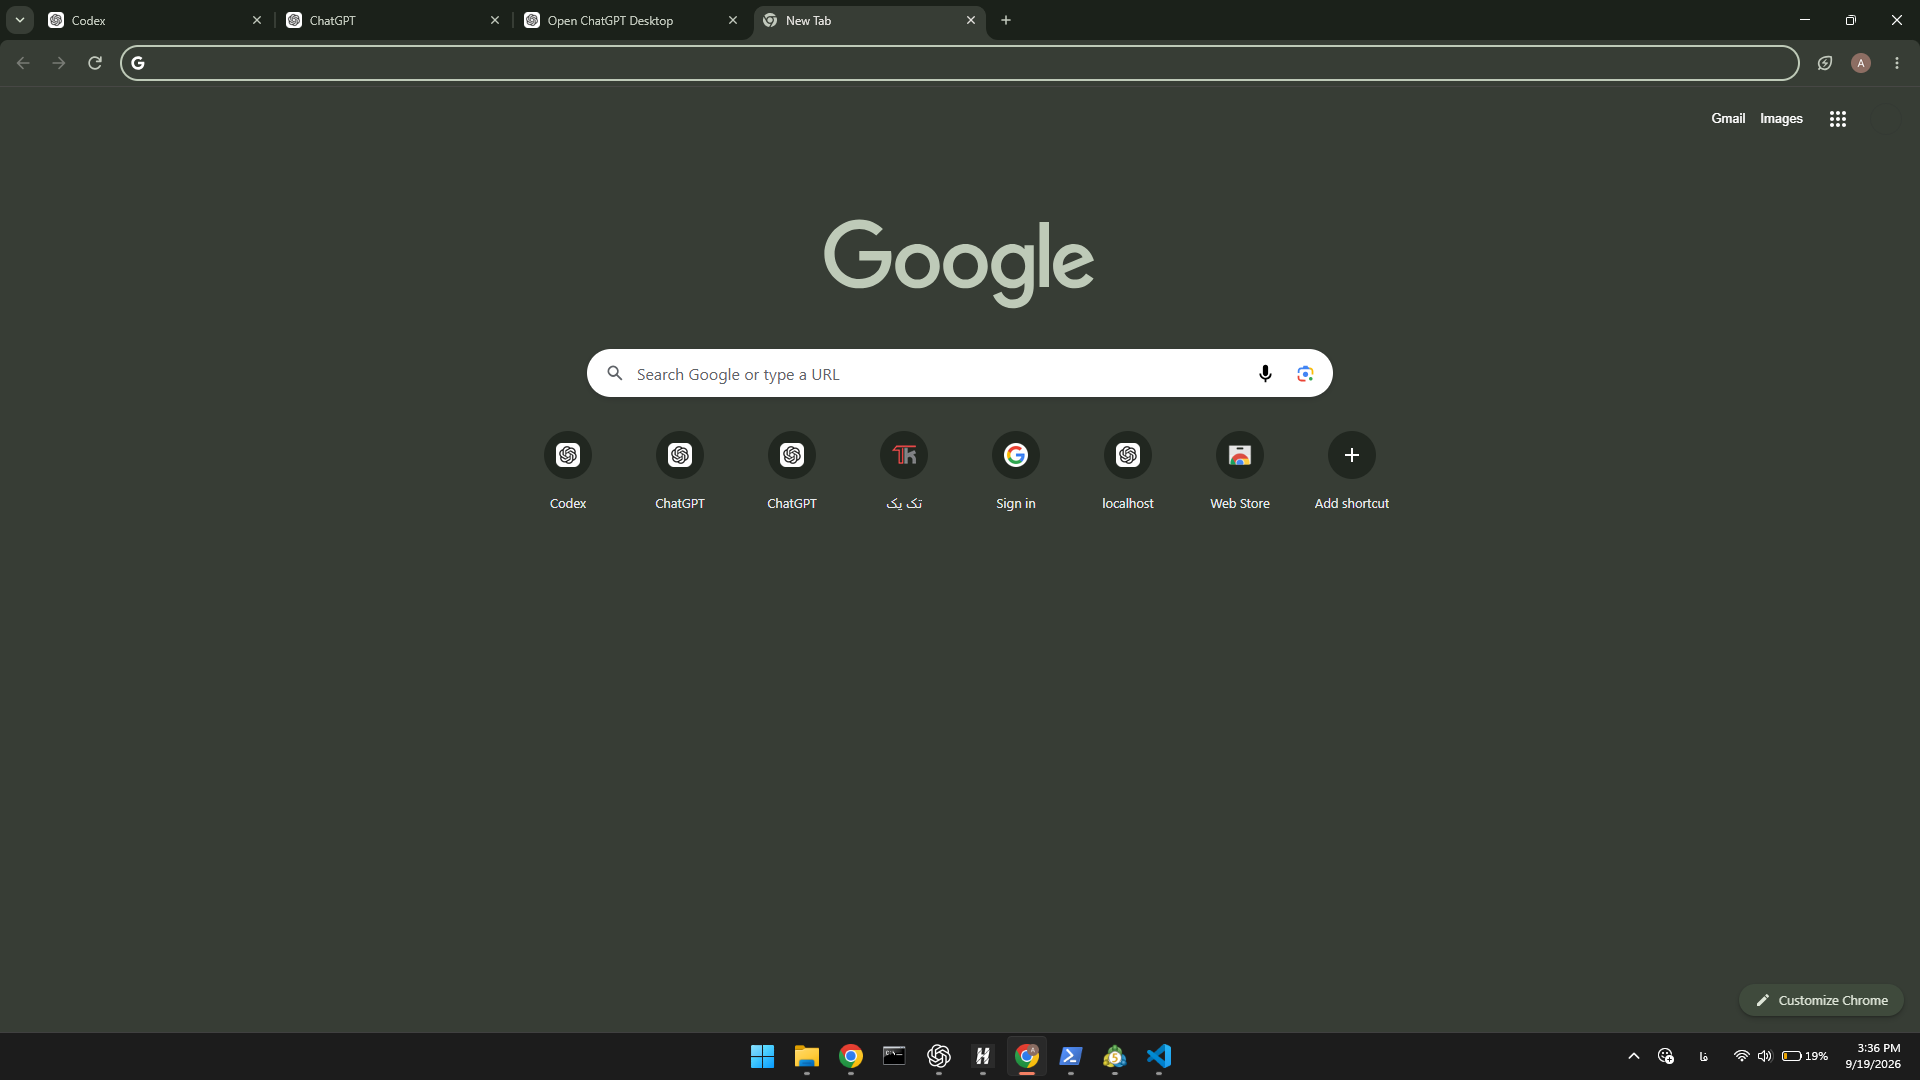Screen dimensions: 1920x1080
Task: Switch to the Codex tab
Action: (x=155, y=20)
